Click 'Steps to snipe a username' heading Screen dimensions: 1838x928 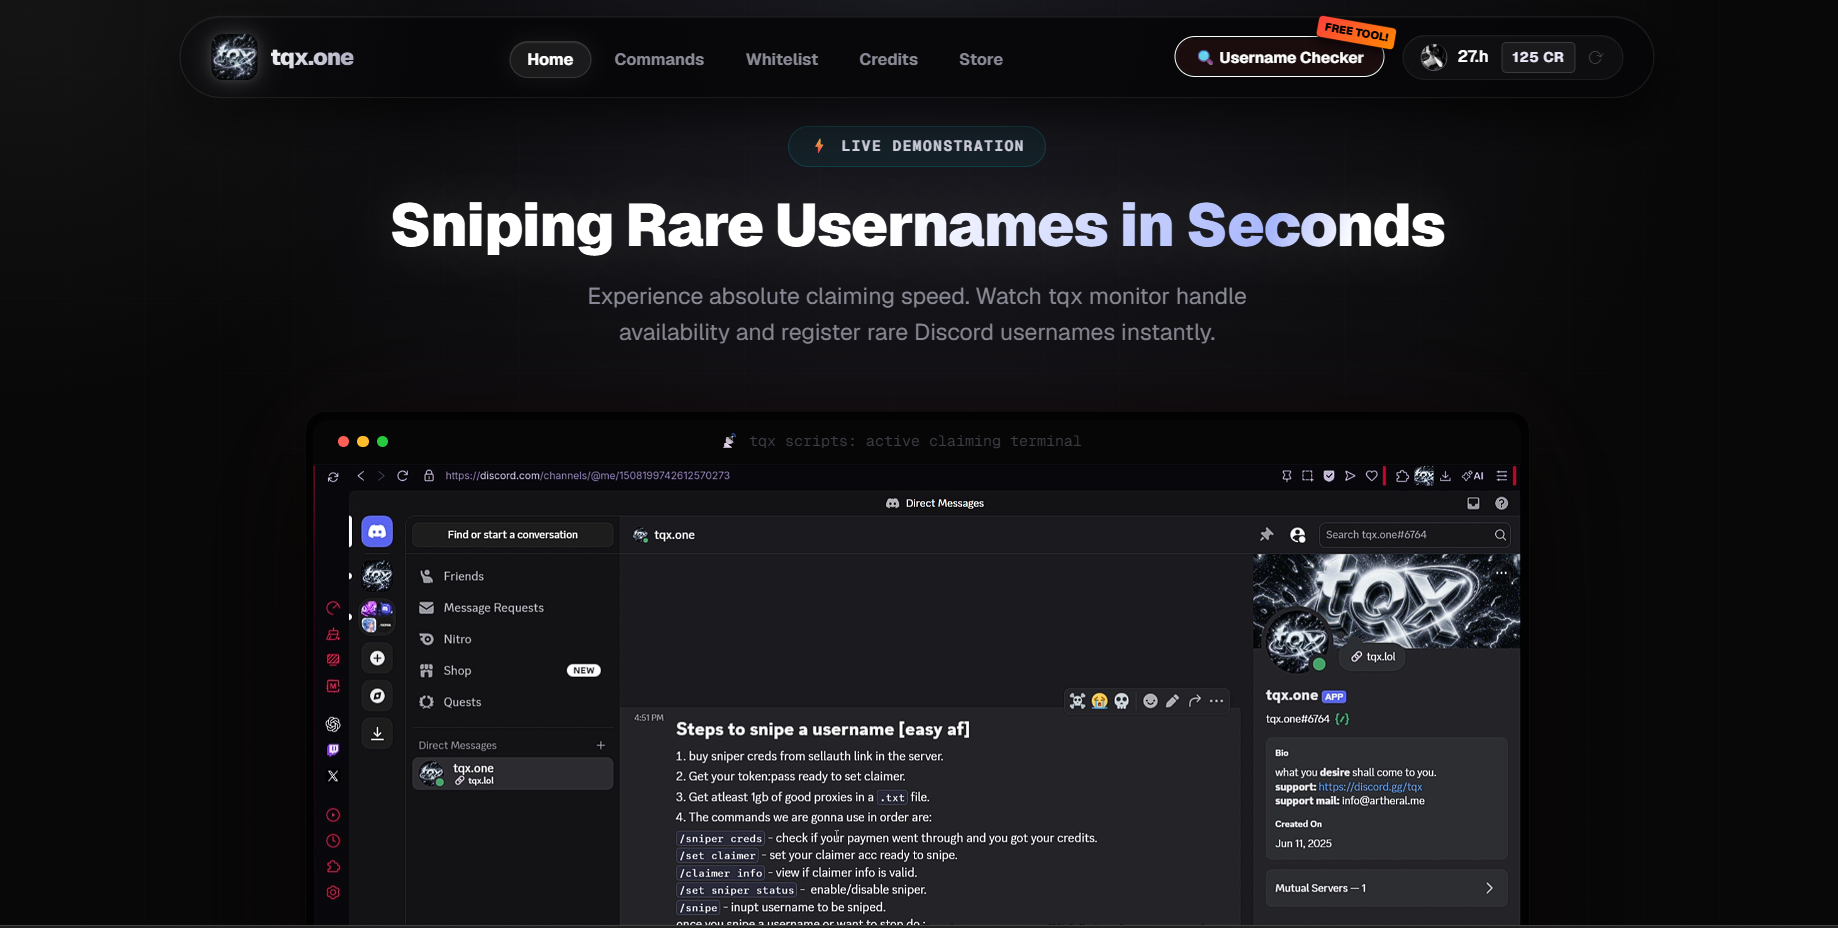pos(823,729)
